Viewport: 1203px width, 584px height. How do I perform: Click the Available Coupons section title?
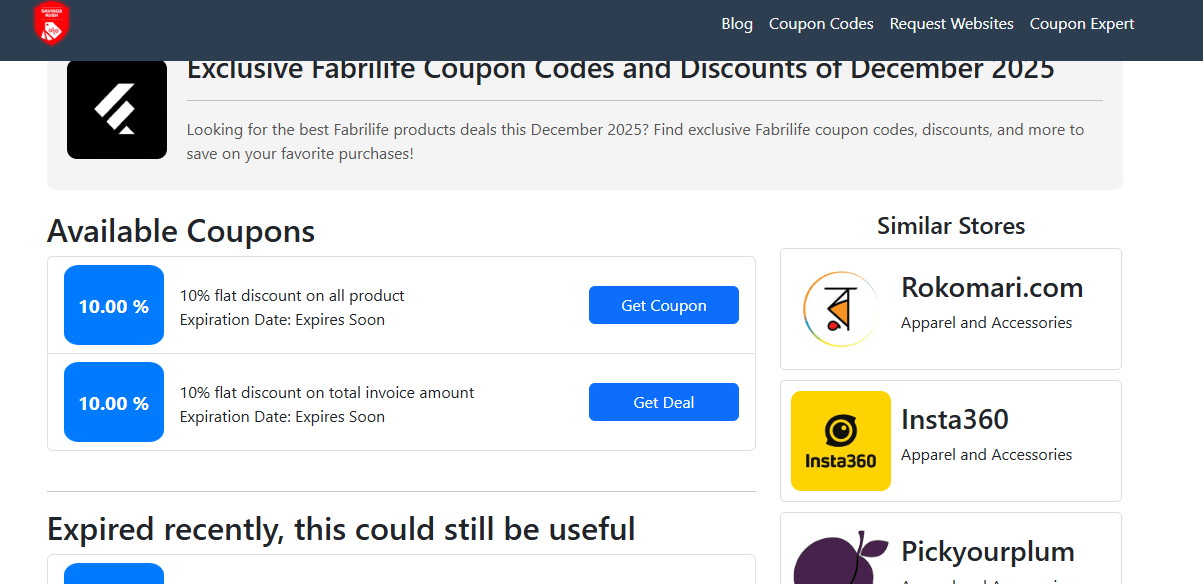[180, 231]
